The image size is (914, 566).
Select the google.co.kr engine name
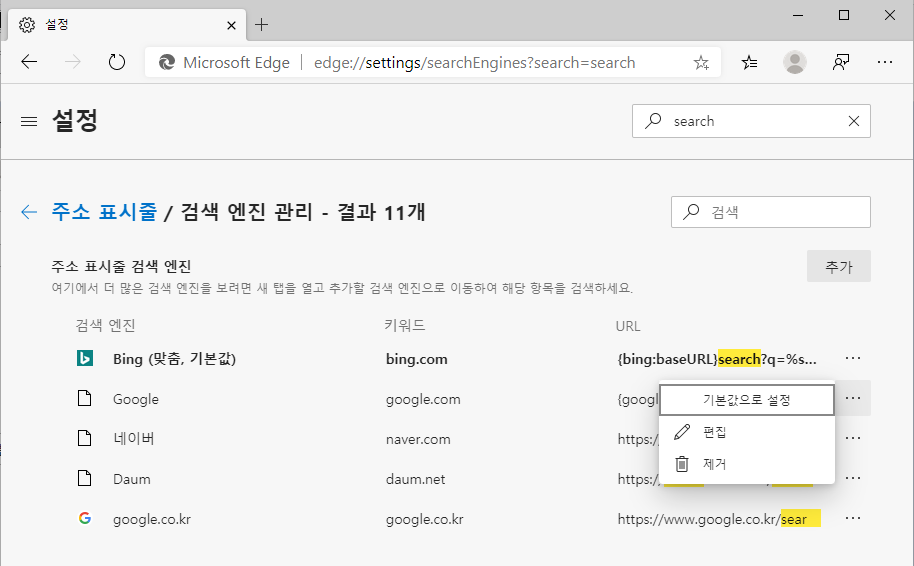(x=152, y=519)
